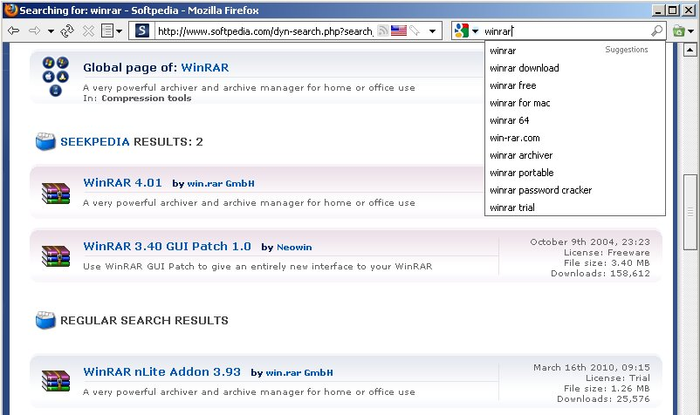The height and width of the screenshot is (415, 700).
Task: Click 'File size: 3.40 MB' text
Action: coord(607,263)
